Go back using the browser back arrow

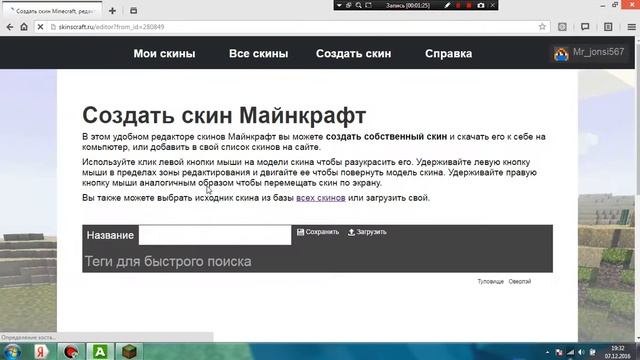click(x=10, y=27)
